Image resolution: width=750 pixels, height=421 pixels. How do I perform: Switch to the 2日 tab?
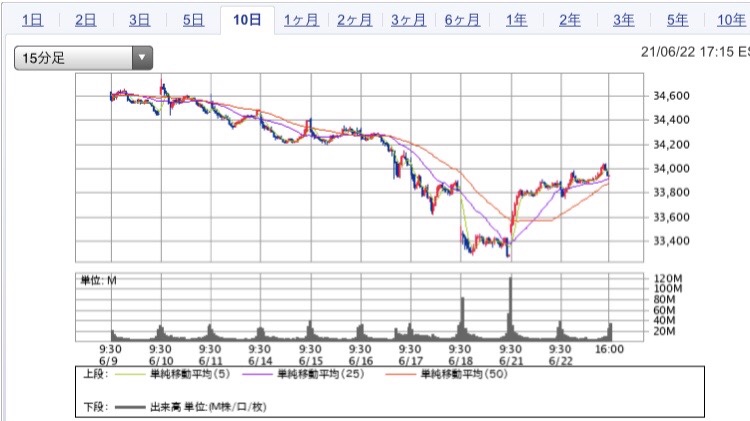[x=86, y=20]
